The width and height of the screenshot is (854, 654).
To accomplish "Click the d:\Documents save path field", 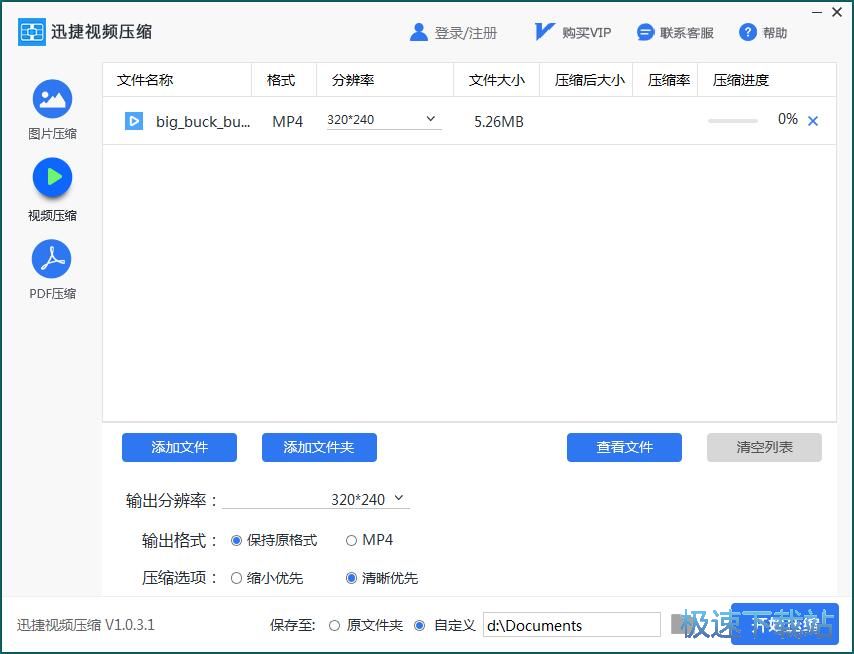I will 571,626.
